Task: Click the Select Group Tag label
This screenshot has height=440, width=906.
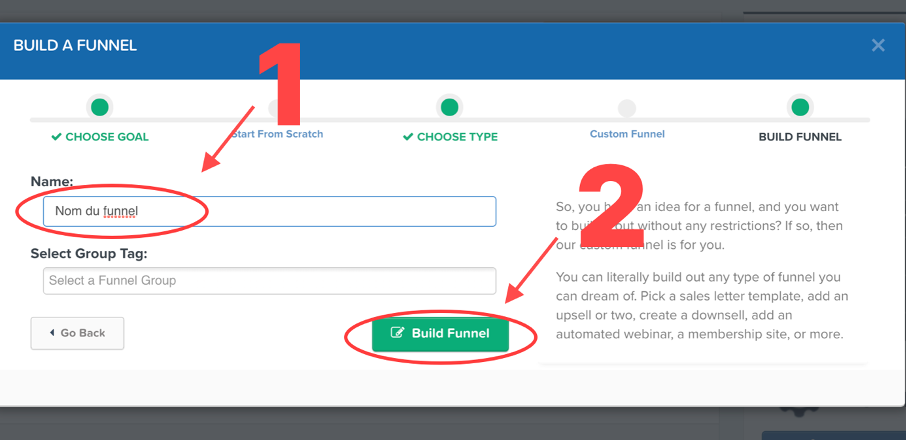Action: 89,253
